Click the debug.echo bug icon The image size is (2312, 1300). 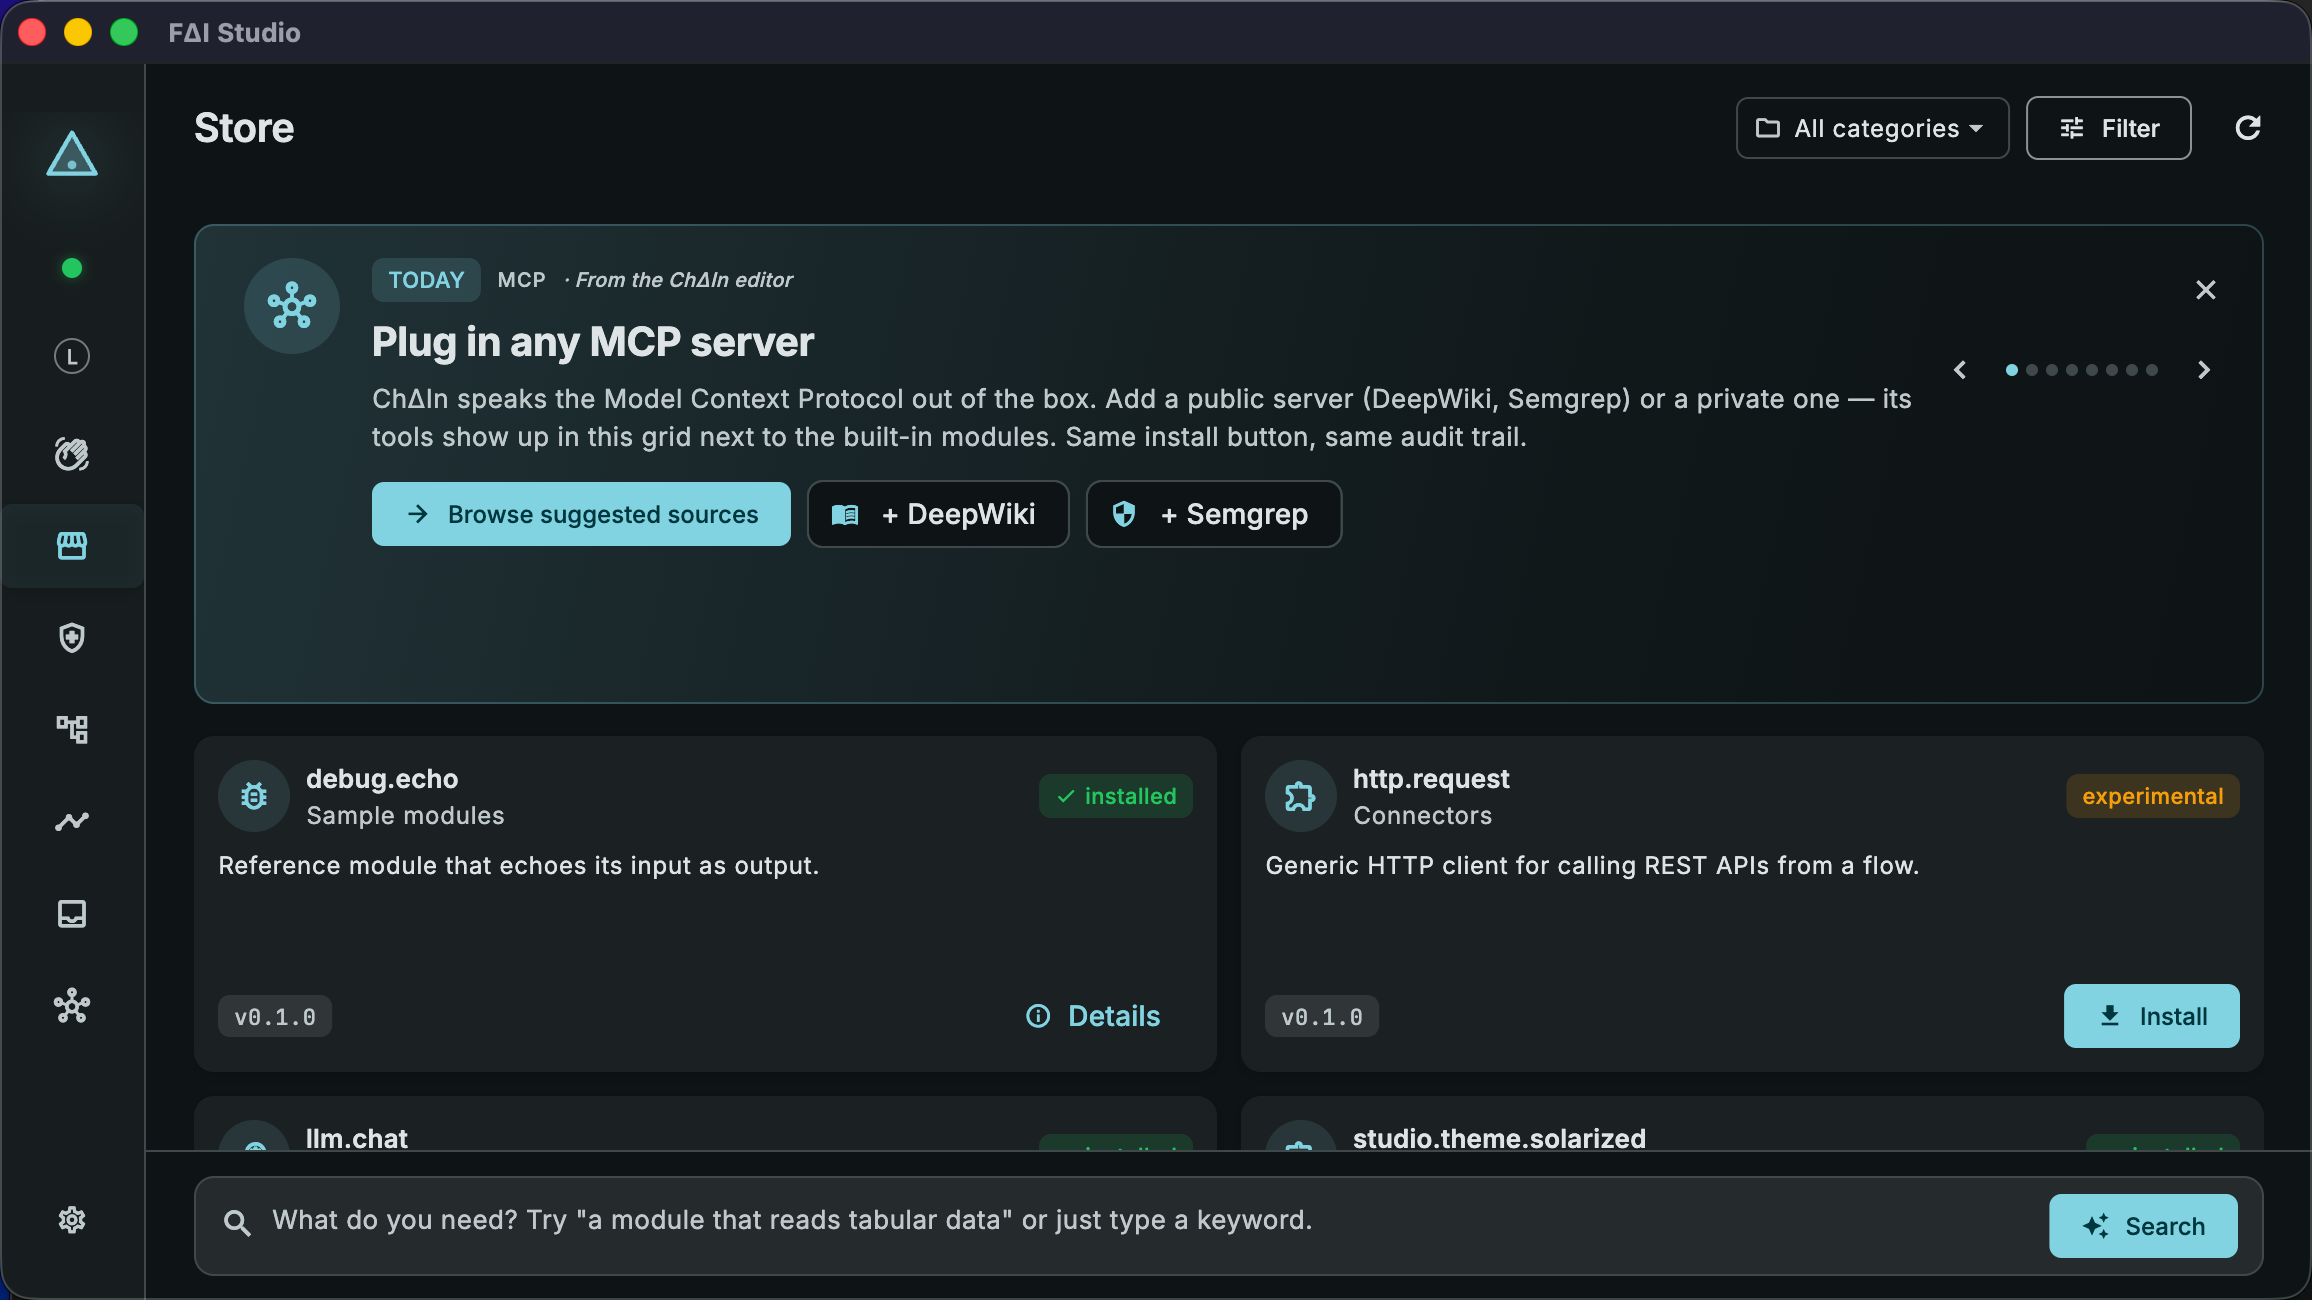click(x=254, y=796)
